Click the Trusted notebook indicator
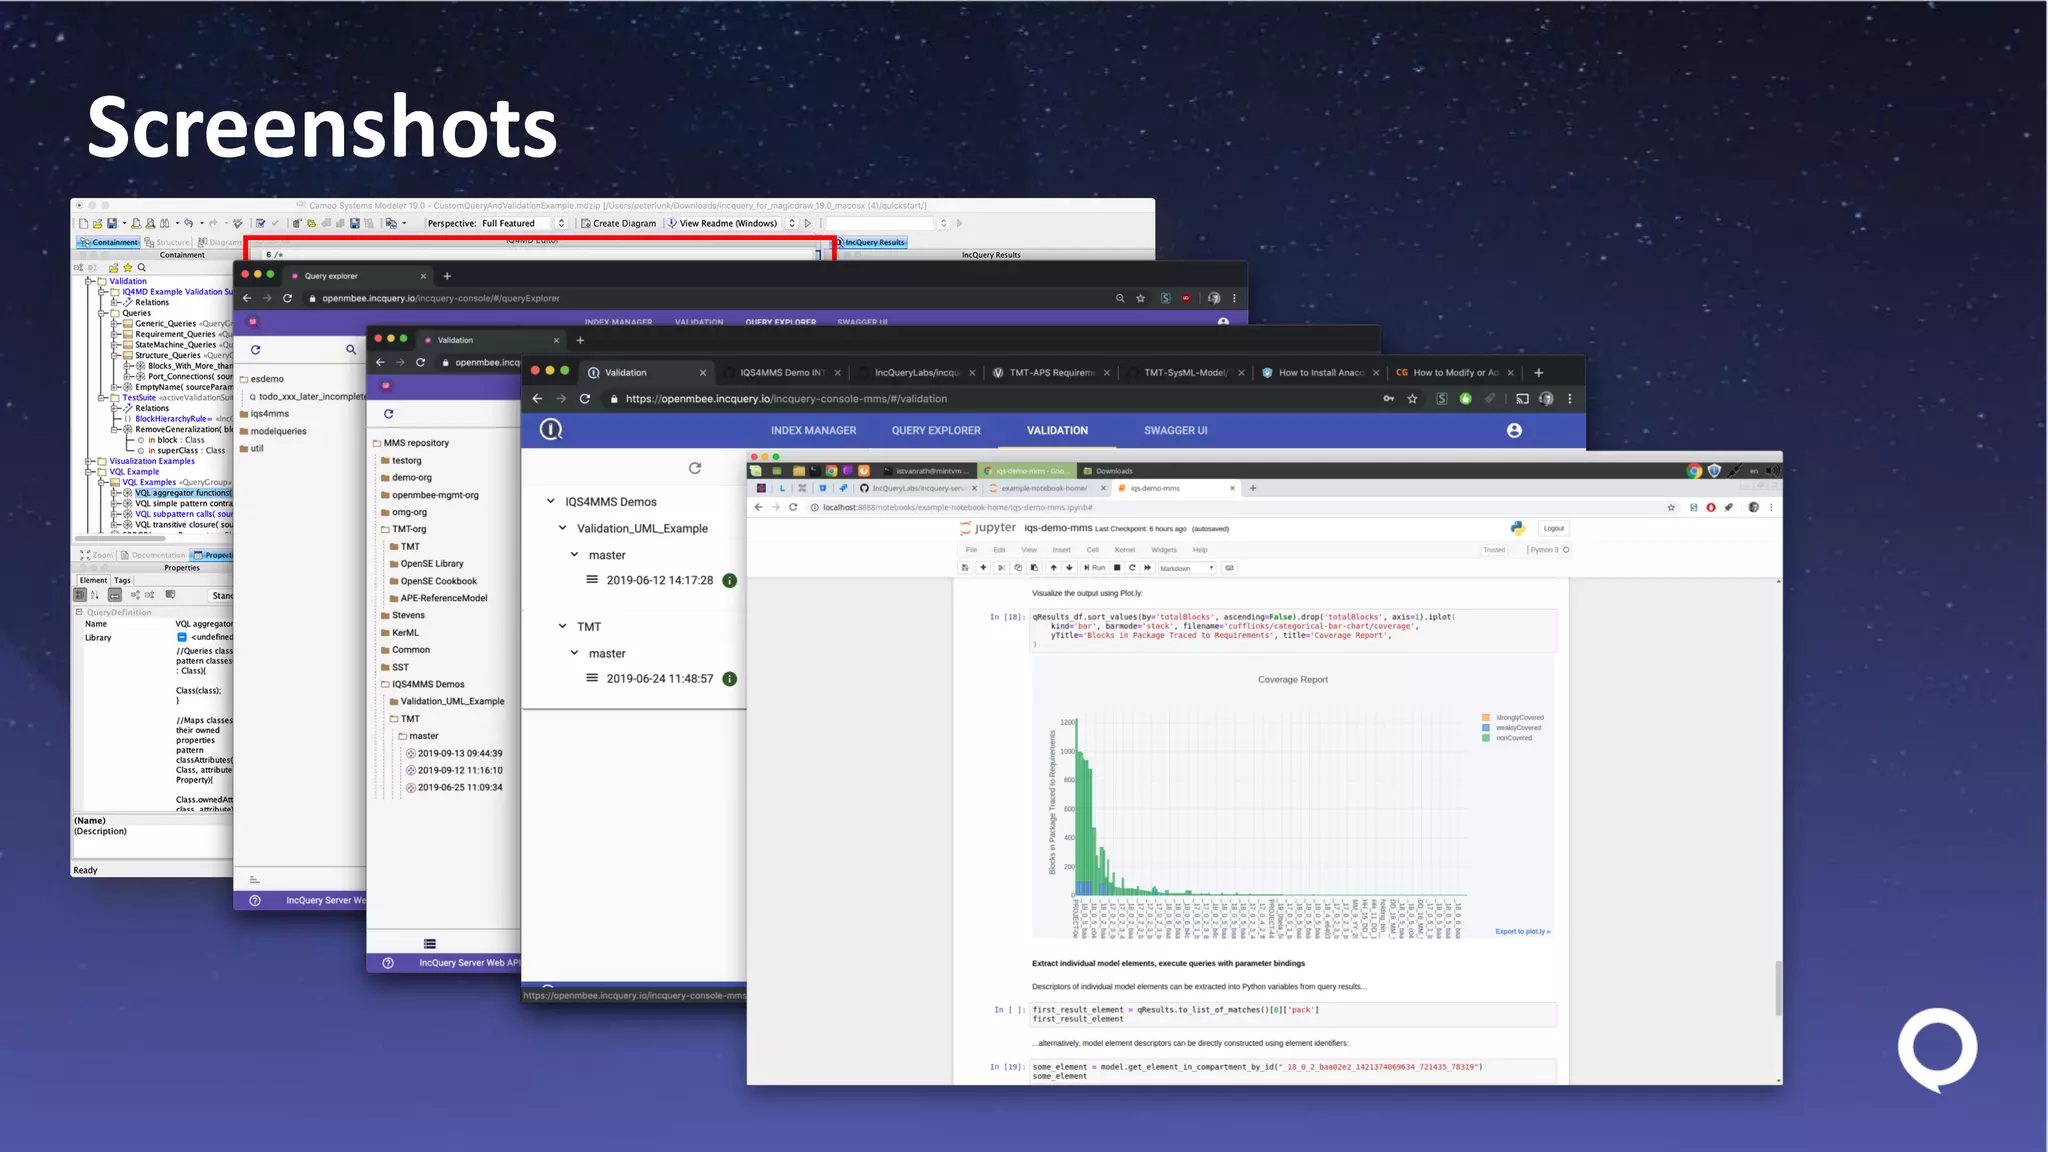This screenshot has height=1152, width=2048. tap(1494, 549)
